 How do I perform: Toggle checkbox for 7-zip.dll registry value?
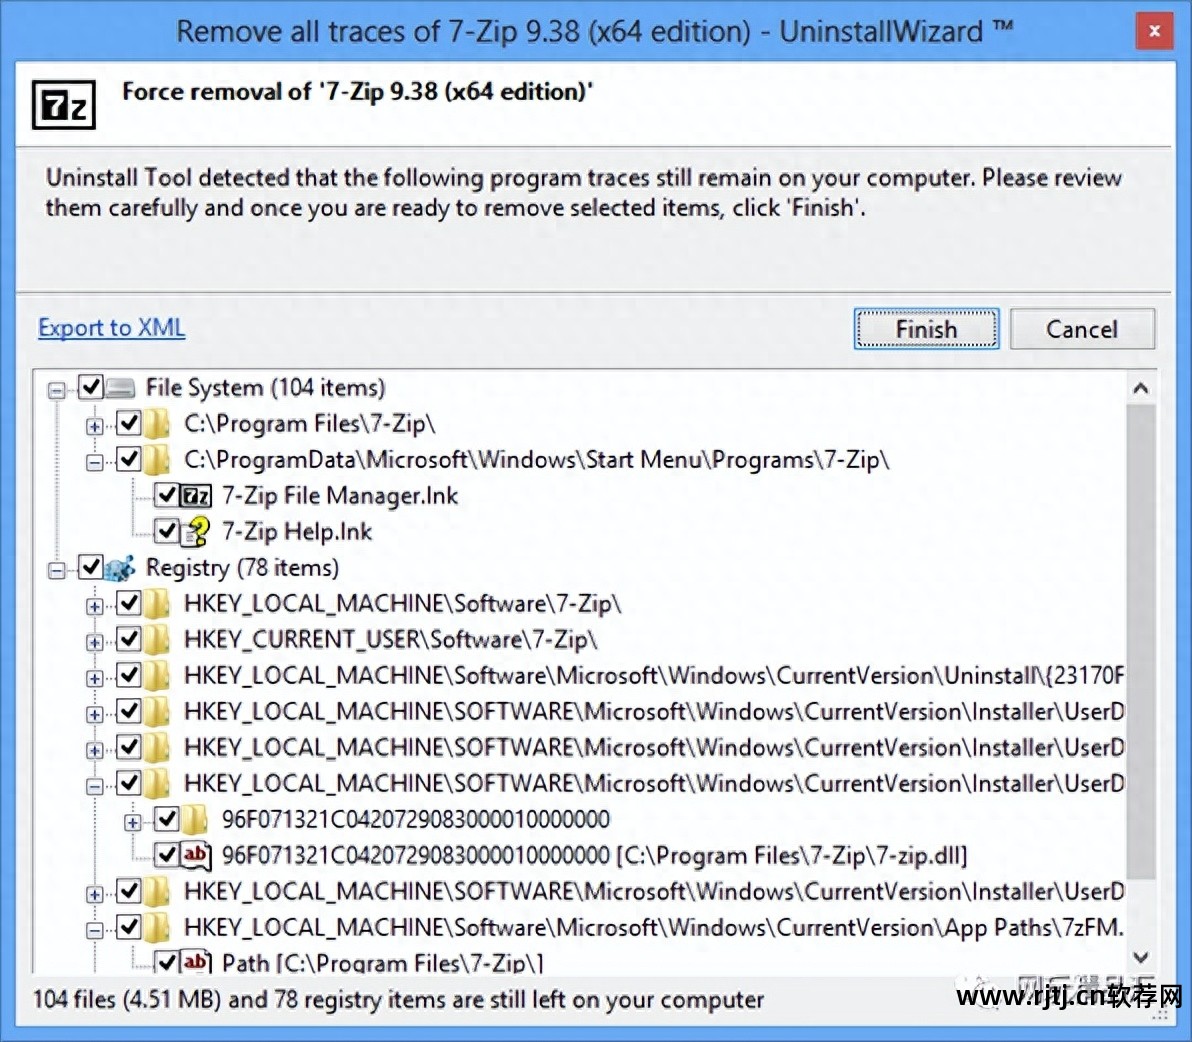click(x=166, y=855)
